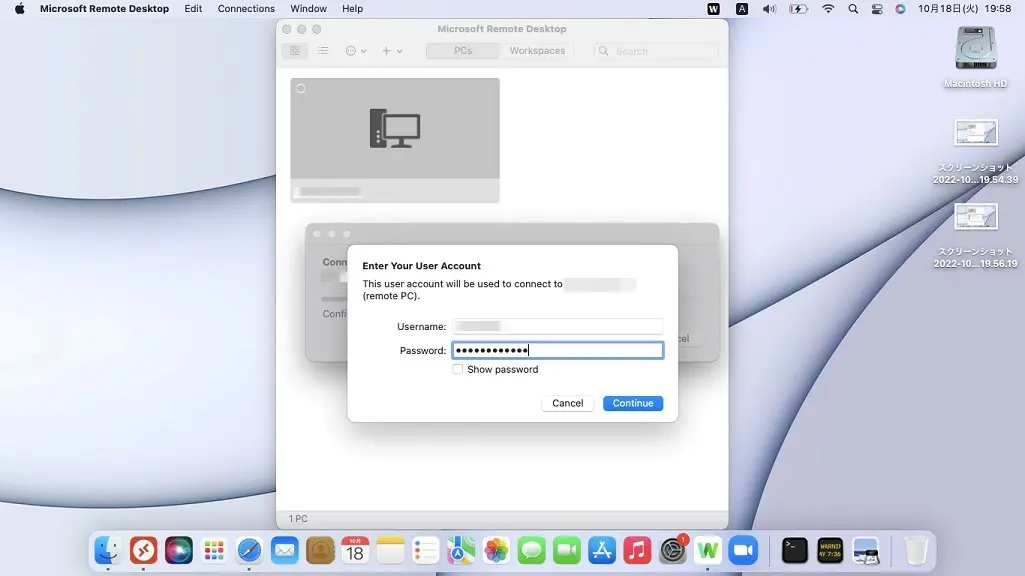Select the Workspaces tab
The height and width of the screenshot is (576, 1025).
click(x=537, y=51)
